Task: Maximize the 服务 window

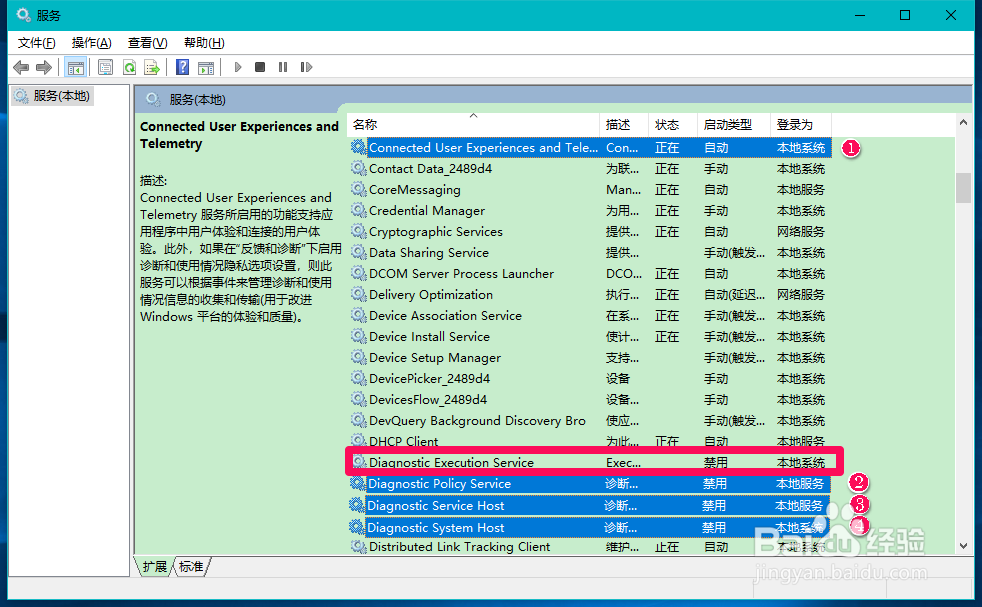Action: [x=905, y=15]
